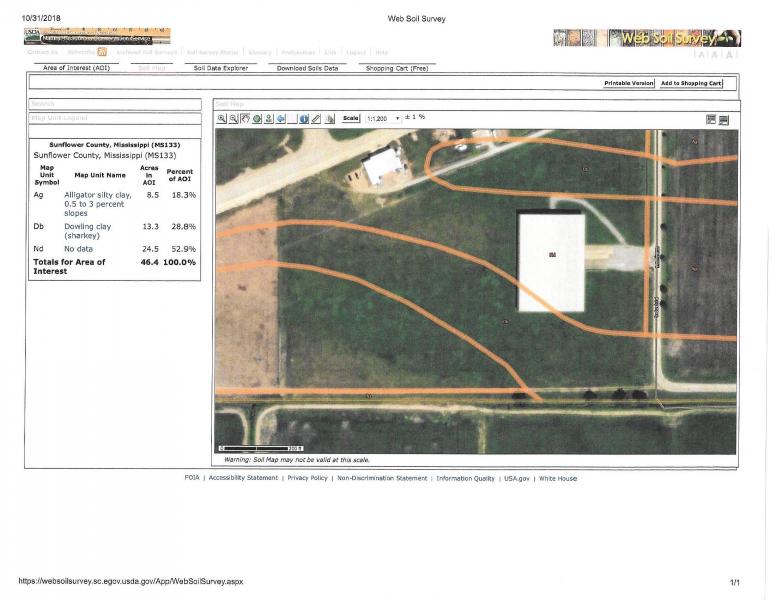
Task: Open the map scale dropdown
Action: point(398,118)
